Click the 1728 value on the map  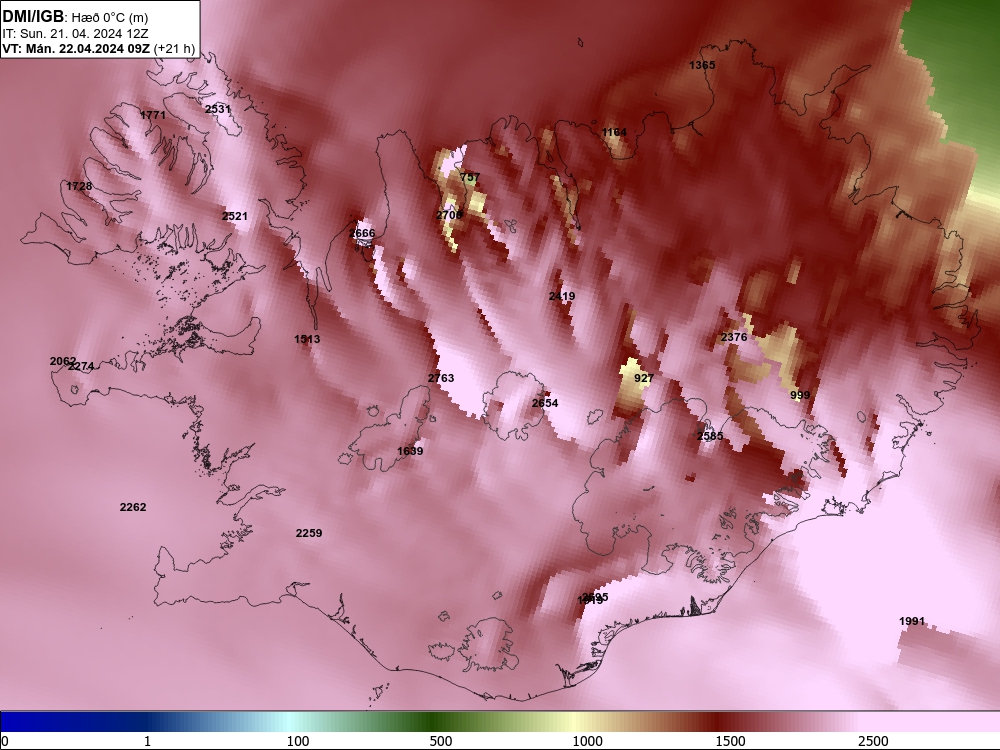coord(79,186)
